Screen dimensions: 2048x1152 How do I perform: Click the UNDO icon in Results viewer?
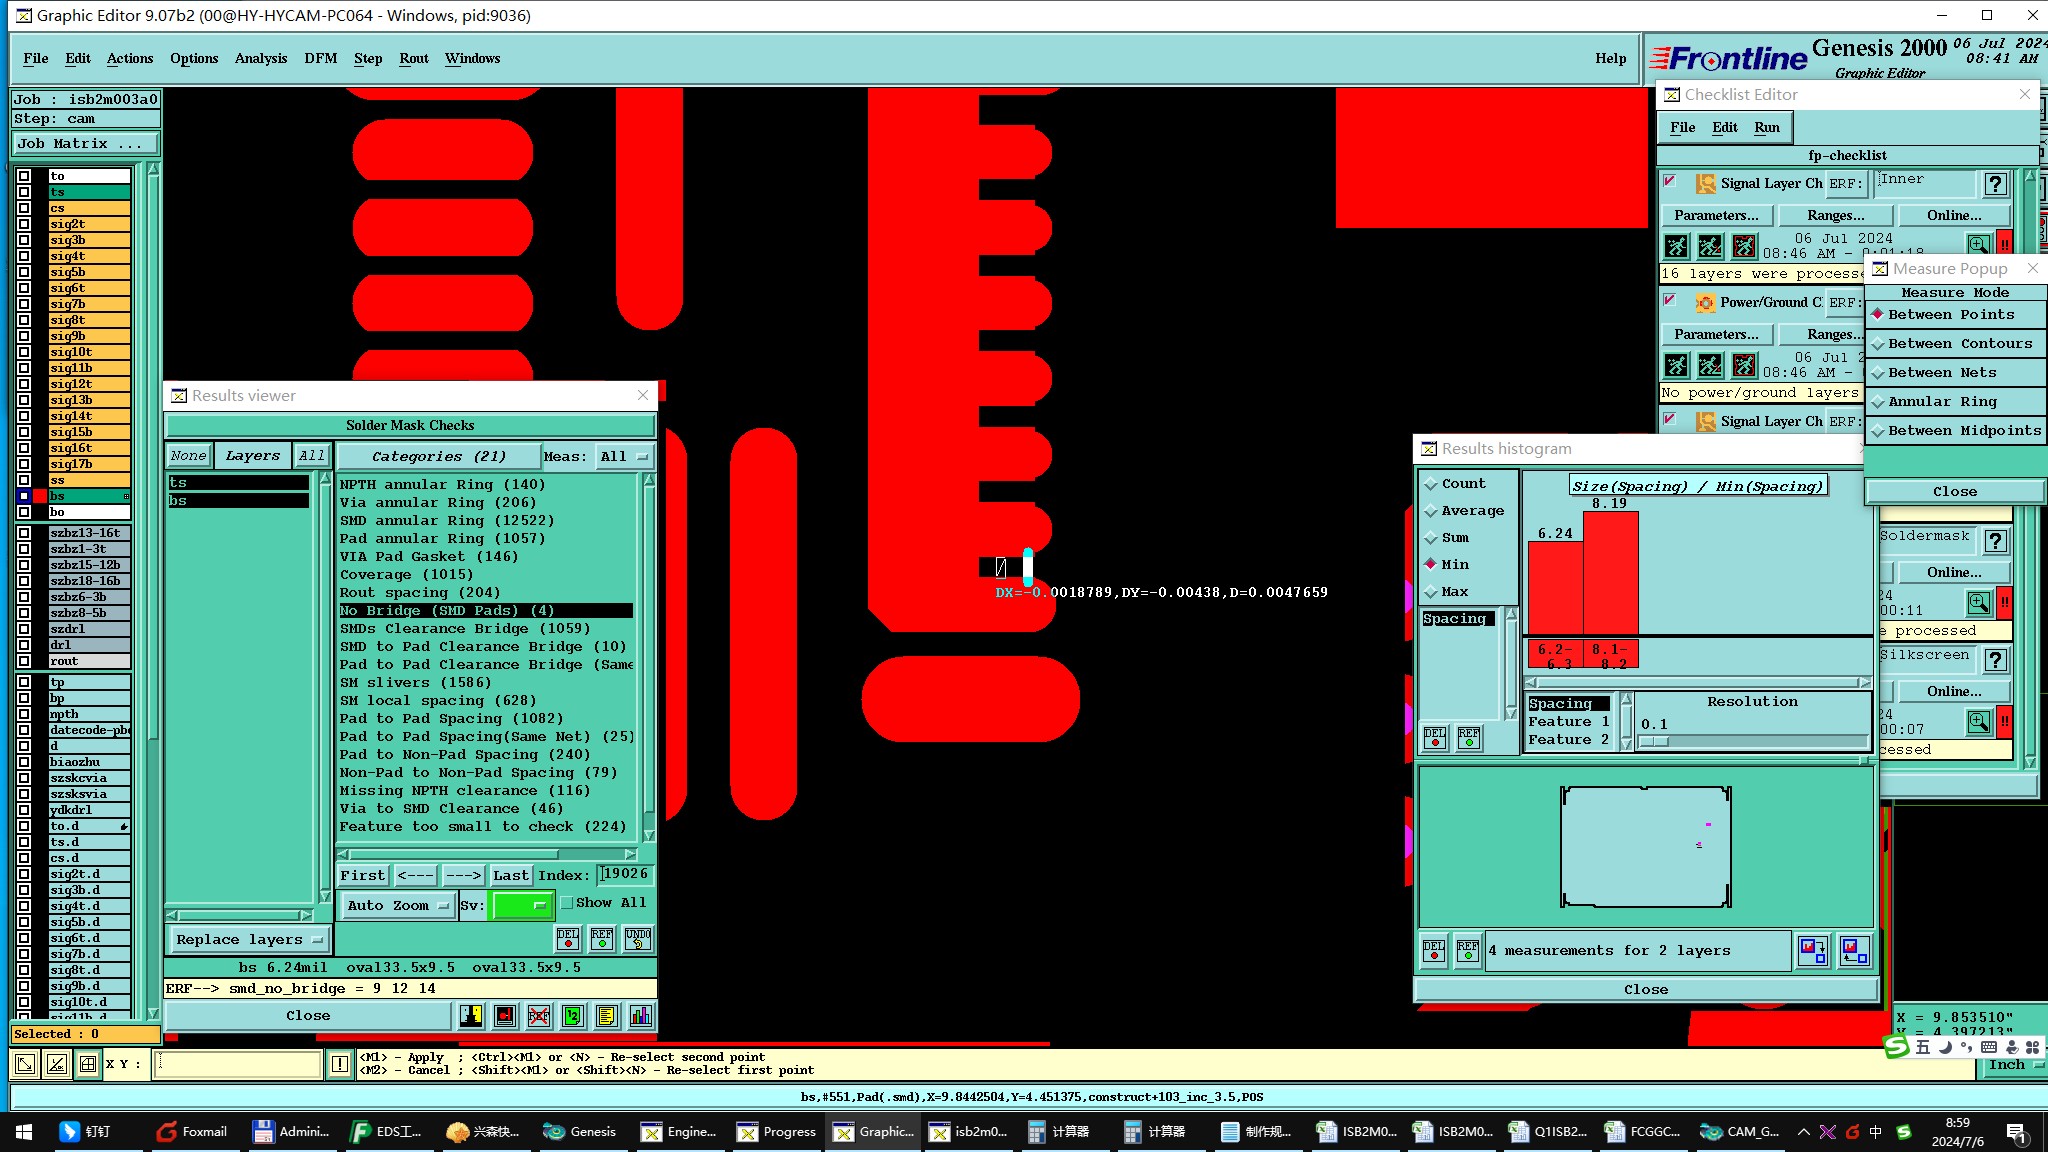tap(638, 938)
